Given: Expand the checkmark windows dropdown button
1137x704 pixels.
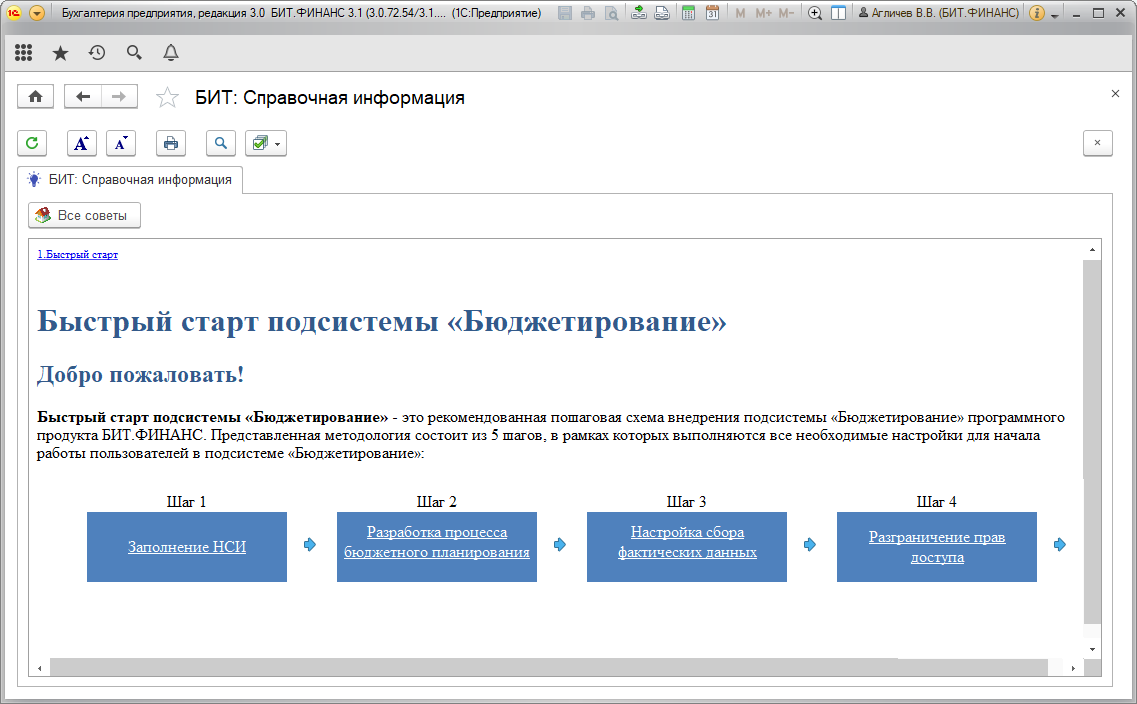Looking at the screenshot, I should [x=266, y=143].
